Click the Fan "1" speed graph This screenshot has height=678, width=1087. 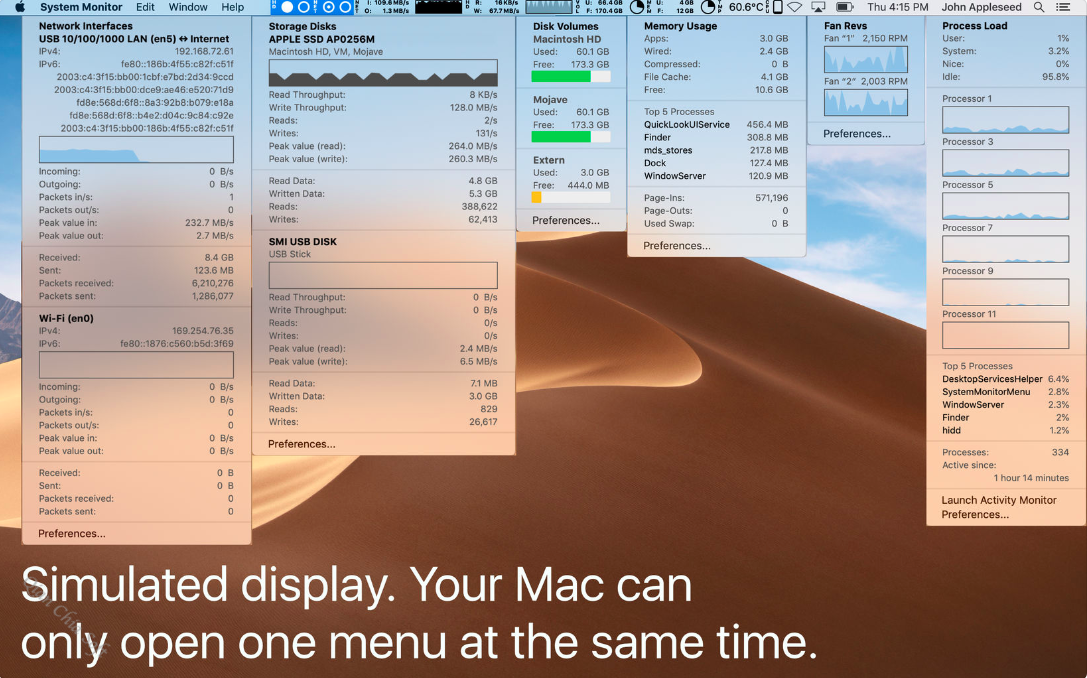pyautogui.click(x=866, y=60)
